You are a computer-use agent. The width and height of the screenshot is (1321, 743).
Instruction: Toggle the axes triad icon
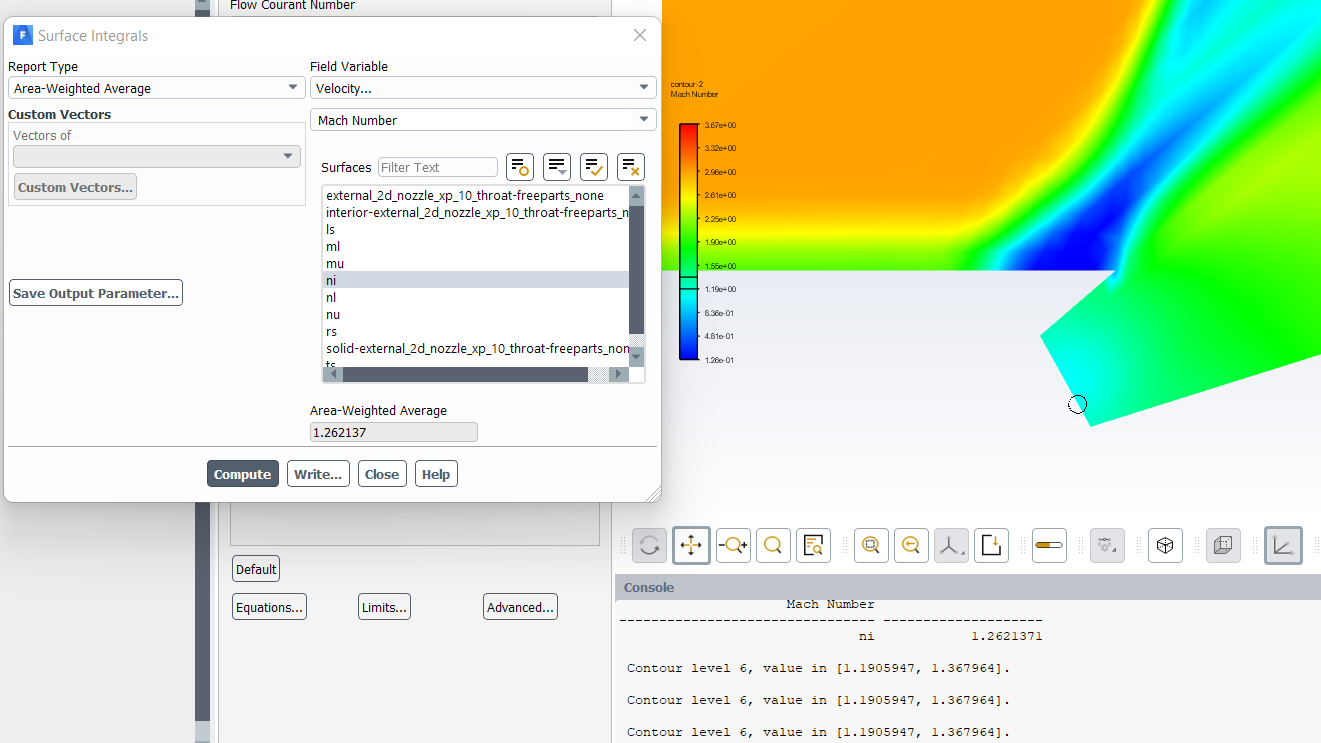(1283, 545)
